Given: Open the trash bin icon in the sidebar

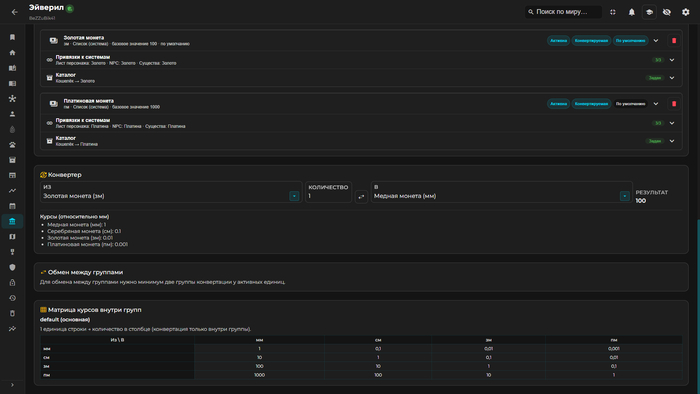Looking at the screenshot, I should [x=12, y=313].
